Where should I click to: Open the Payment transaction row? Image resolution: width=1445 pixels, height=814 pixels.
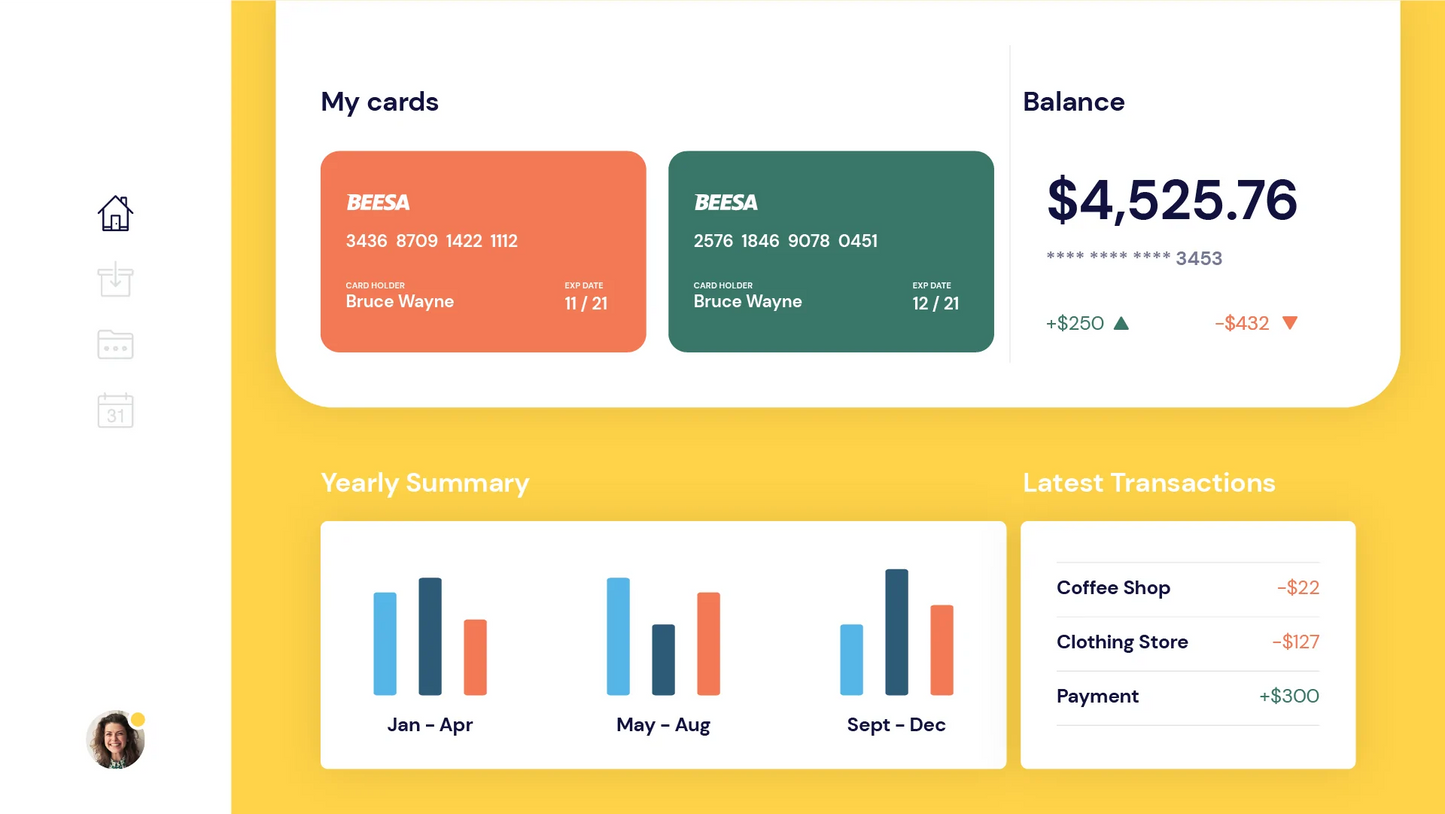1187,696
